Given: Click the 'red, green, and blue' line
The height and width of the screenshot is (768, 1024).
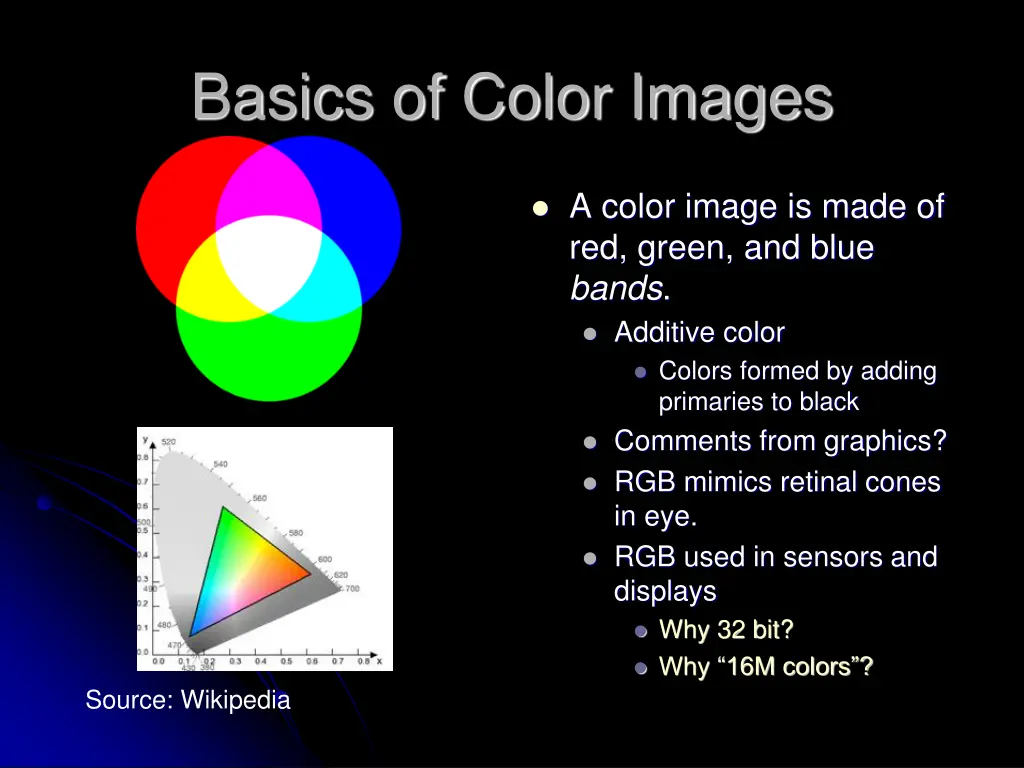Looking at the screenshot, I should pos(722,248).
